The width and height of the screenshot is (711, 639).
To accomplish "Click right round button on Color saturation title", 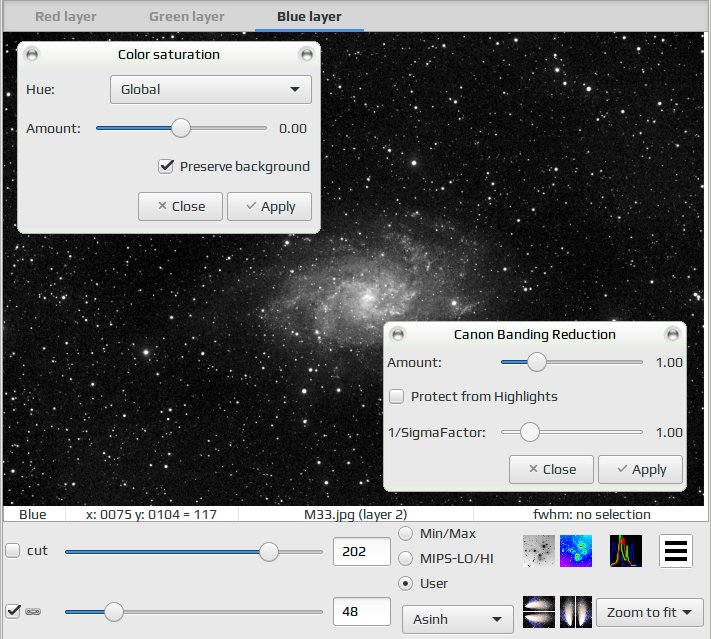I will (x=307, y=54).
